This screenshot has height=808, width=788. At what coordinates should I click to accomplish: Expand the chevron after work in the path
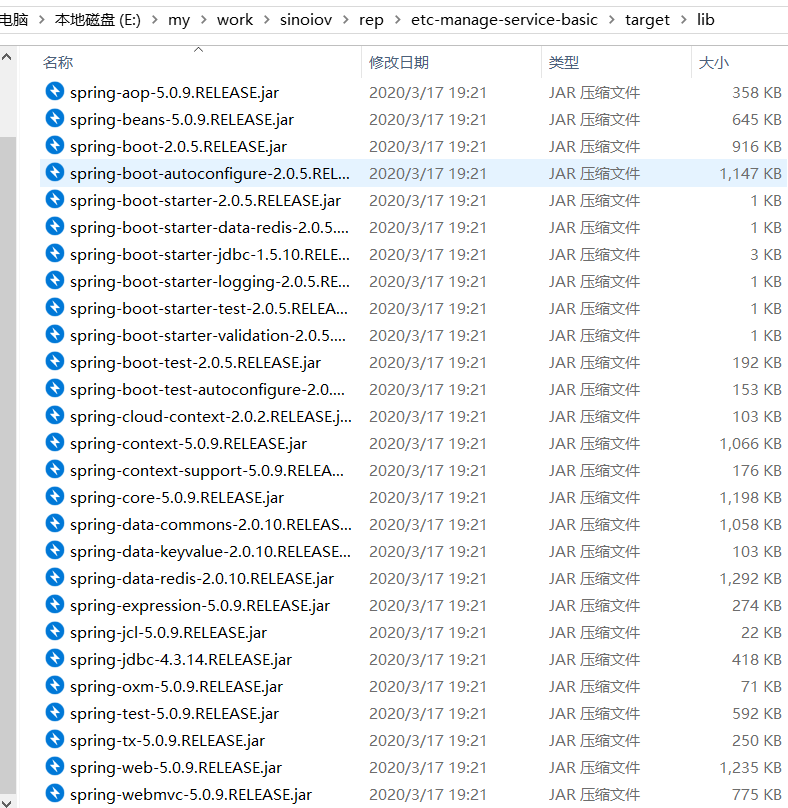tap(266, 20)
